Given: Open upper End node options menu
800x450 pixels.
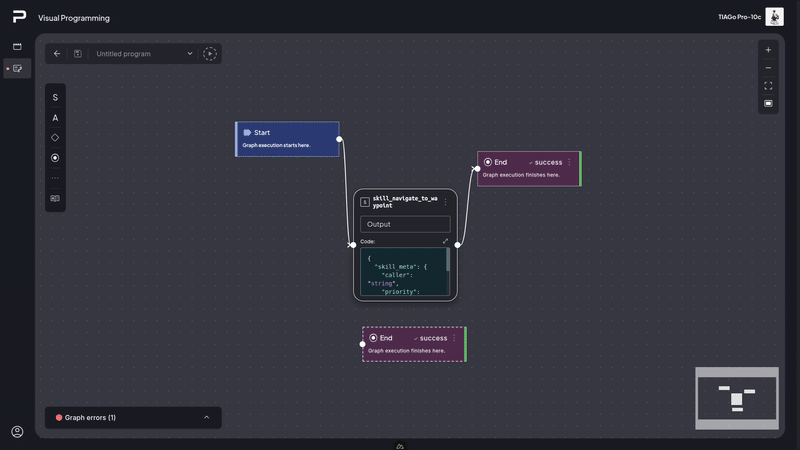Looking at the screenshot, I should [569, 162].
